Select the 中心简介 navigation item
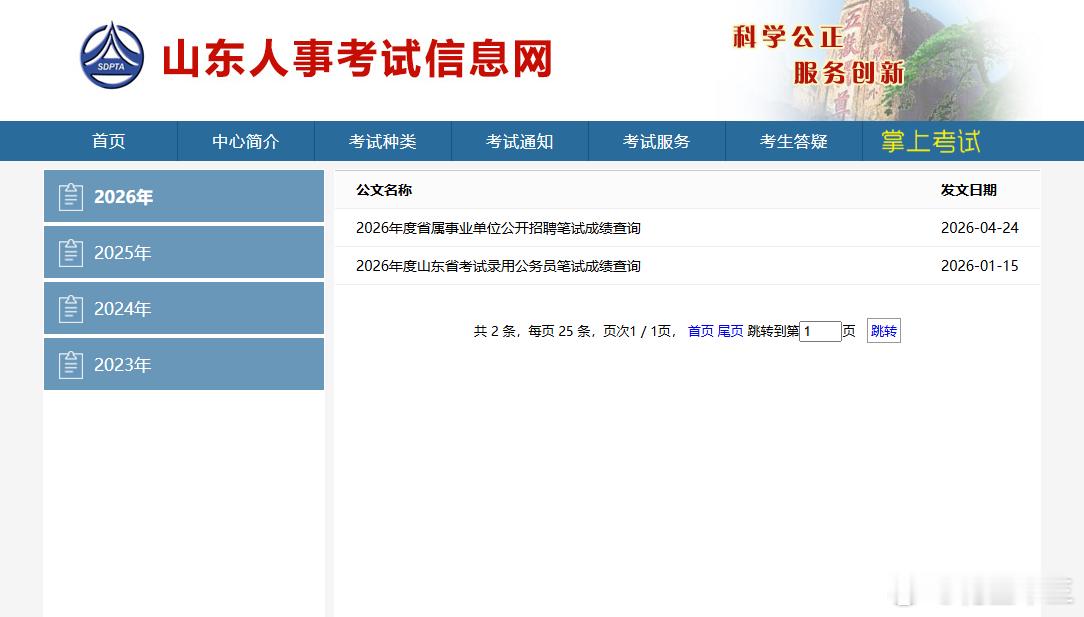This screenshot has height=617, width=1084. 245,141
